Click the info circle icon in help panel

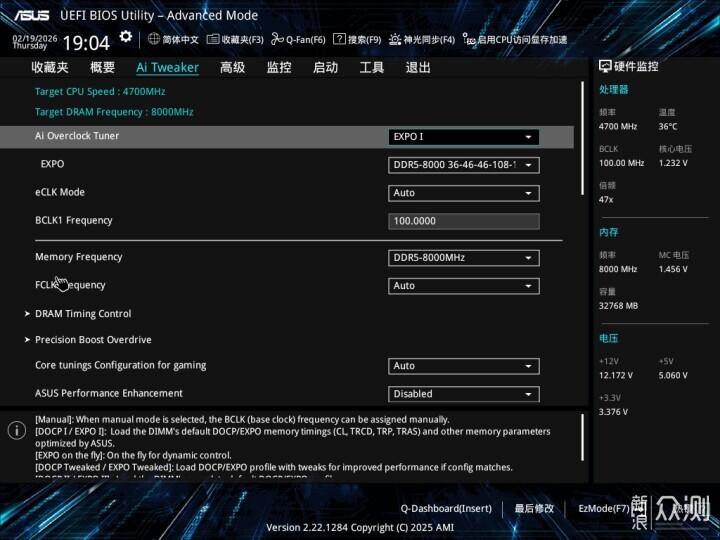(17, 430)
